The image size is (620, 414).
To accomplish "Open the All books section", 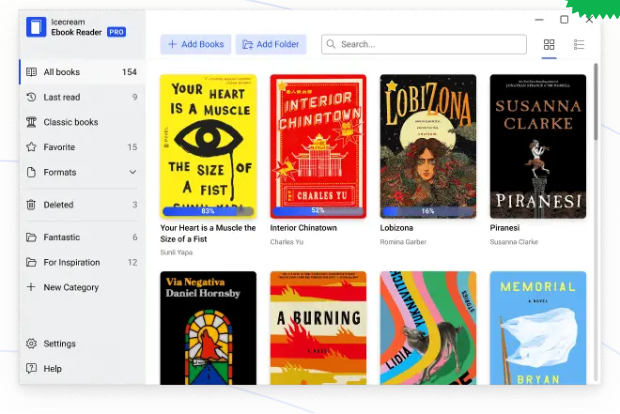I will pyautogui.click(x=82, y=72).
